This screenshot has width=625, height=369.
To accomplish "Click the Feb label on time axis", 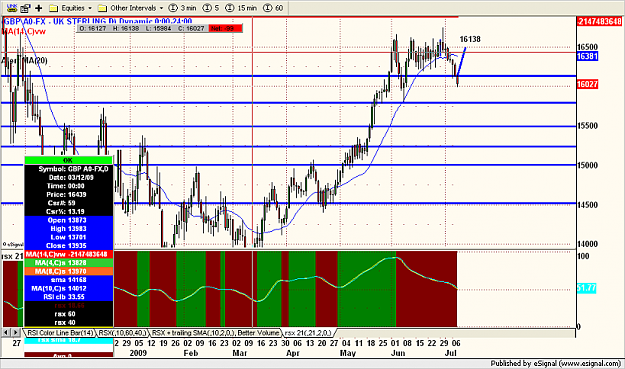I will (191, 353).
